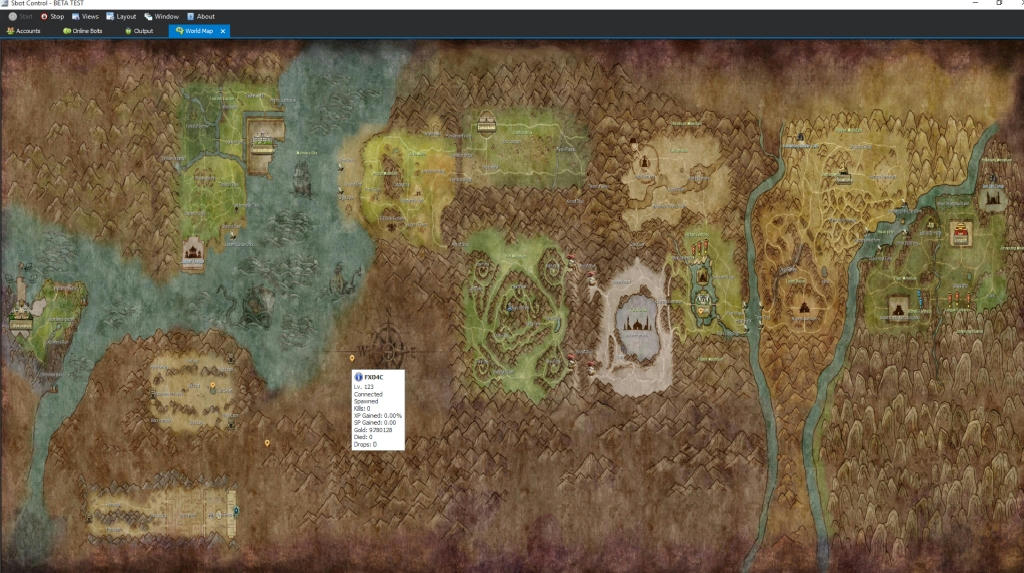Image resolution: width=1024 pixels, height=573 pixels.
Task: Restore down the Sbot Control window
Action: pos(999,3)
